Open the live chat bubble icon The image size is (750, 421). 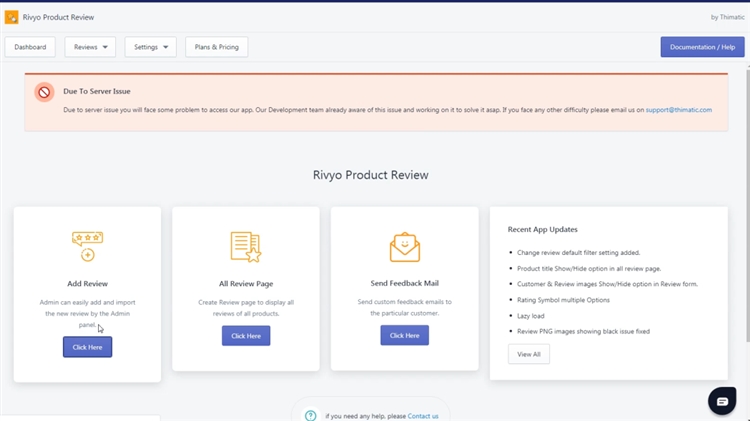(722, 401)
